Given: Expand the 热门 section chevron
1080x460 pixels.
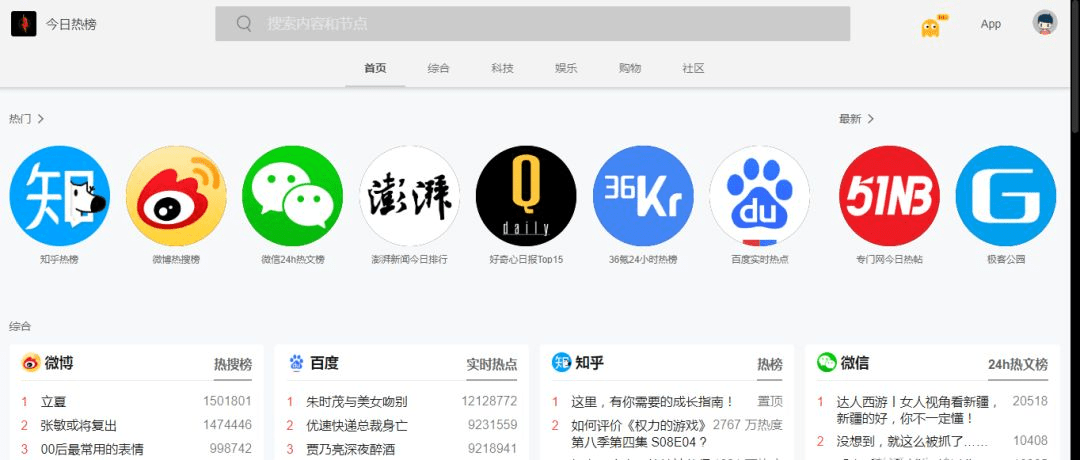Looking at the screenshot, I should [x=41, y=118].
